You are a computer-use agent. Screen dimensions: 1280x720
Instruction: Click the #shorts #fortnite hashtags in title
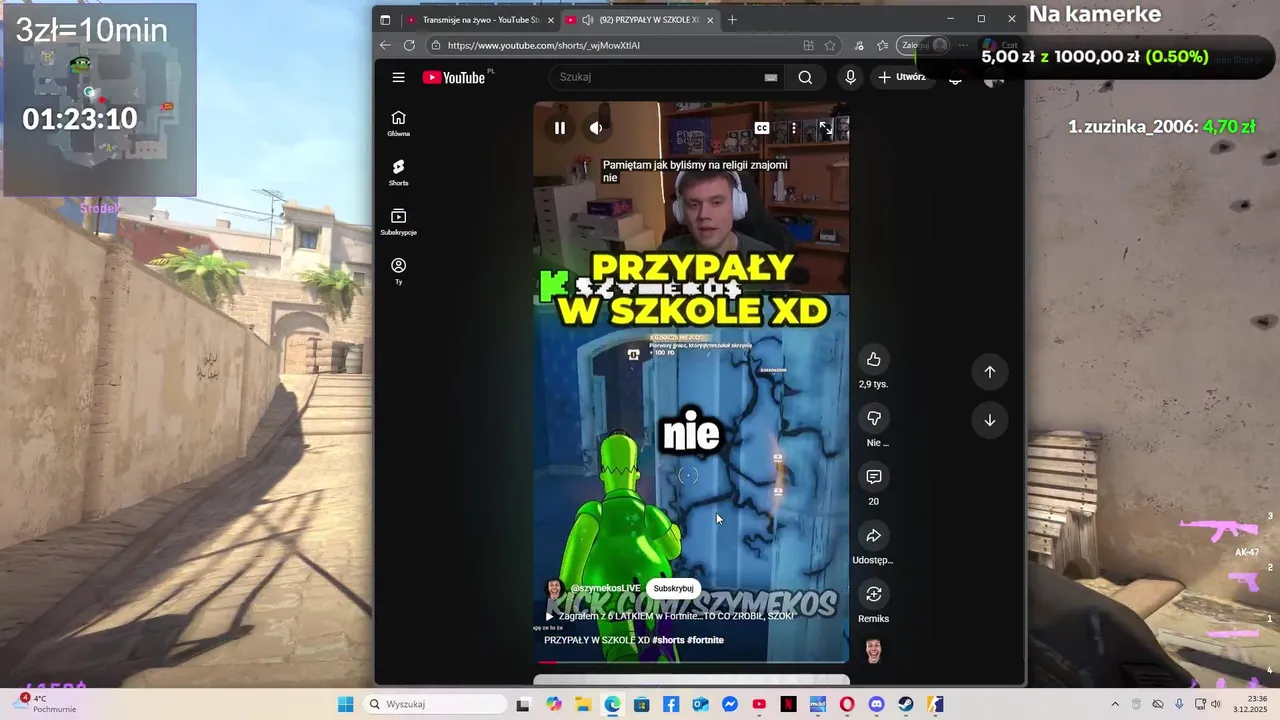[688, 640]
